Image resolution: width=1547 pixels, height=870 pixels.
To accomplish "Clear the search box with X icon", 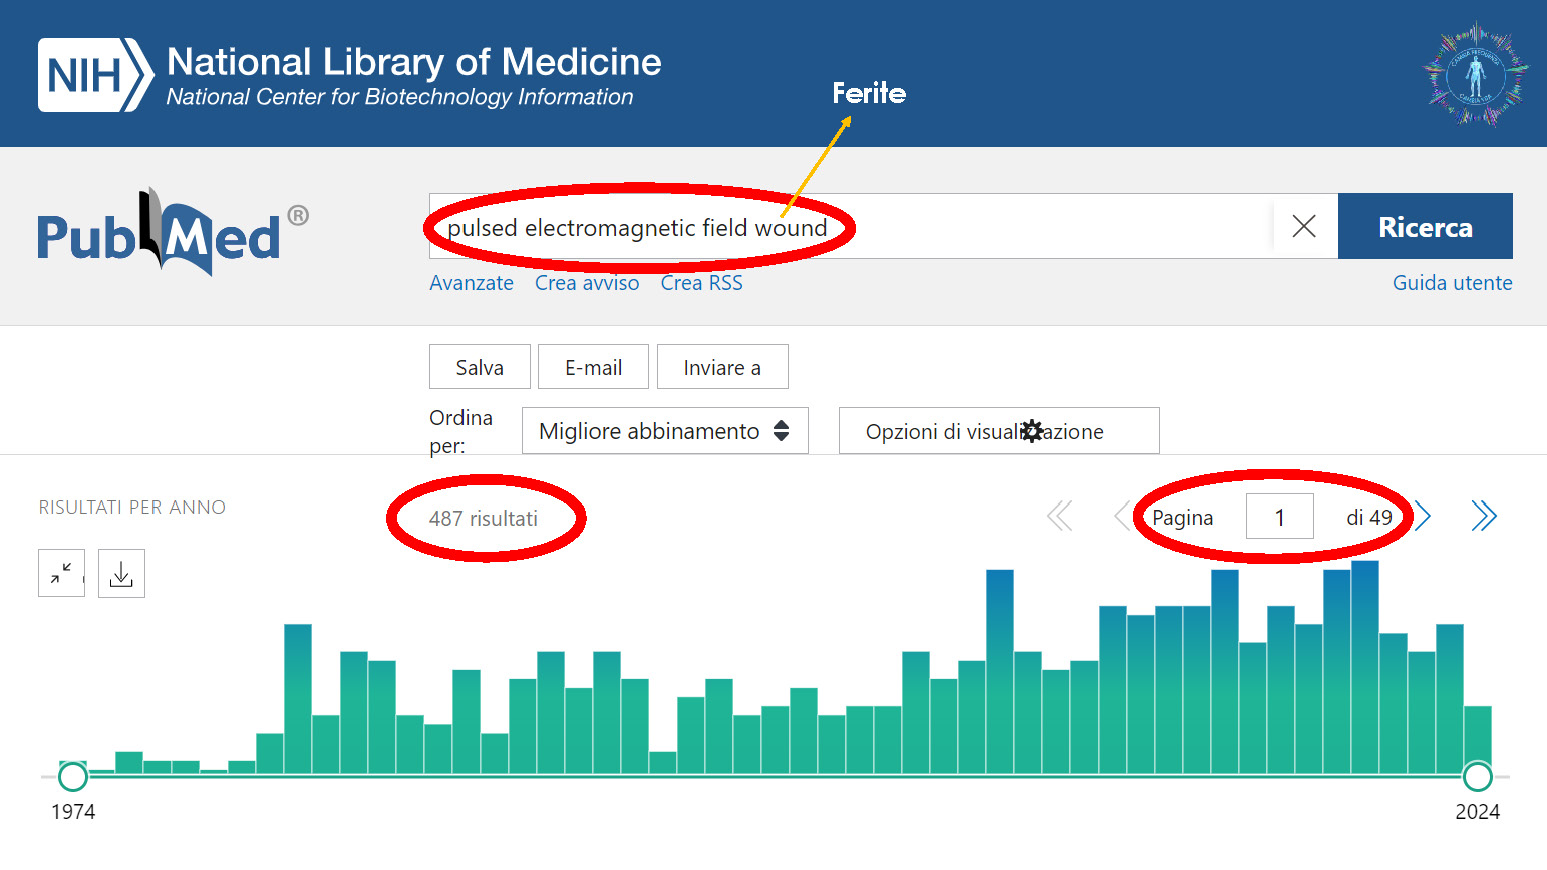I will [x=1303, y=226].
